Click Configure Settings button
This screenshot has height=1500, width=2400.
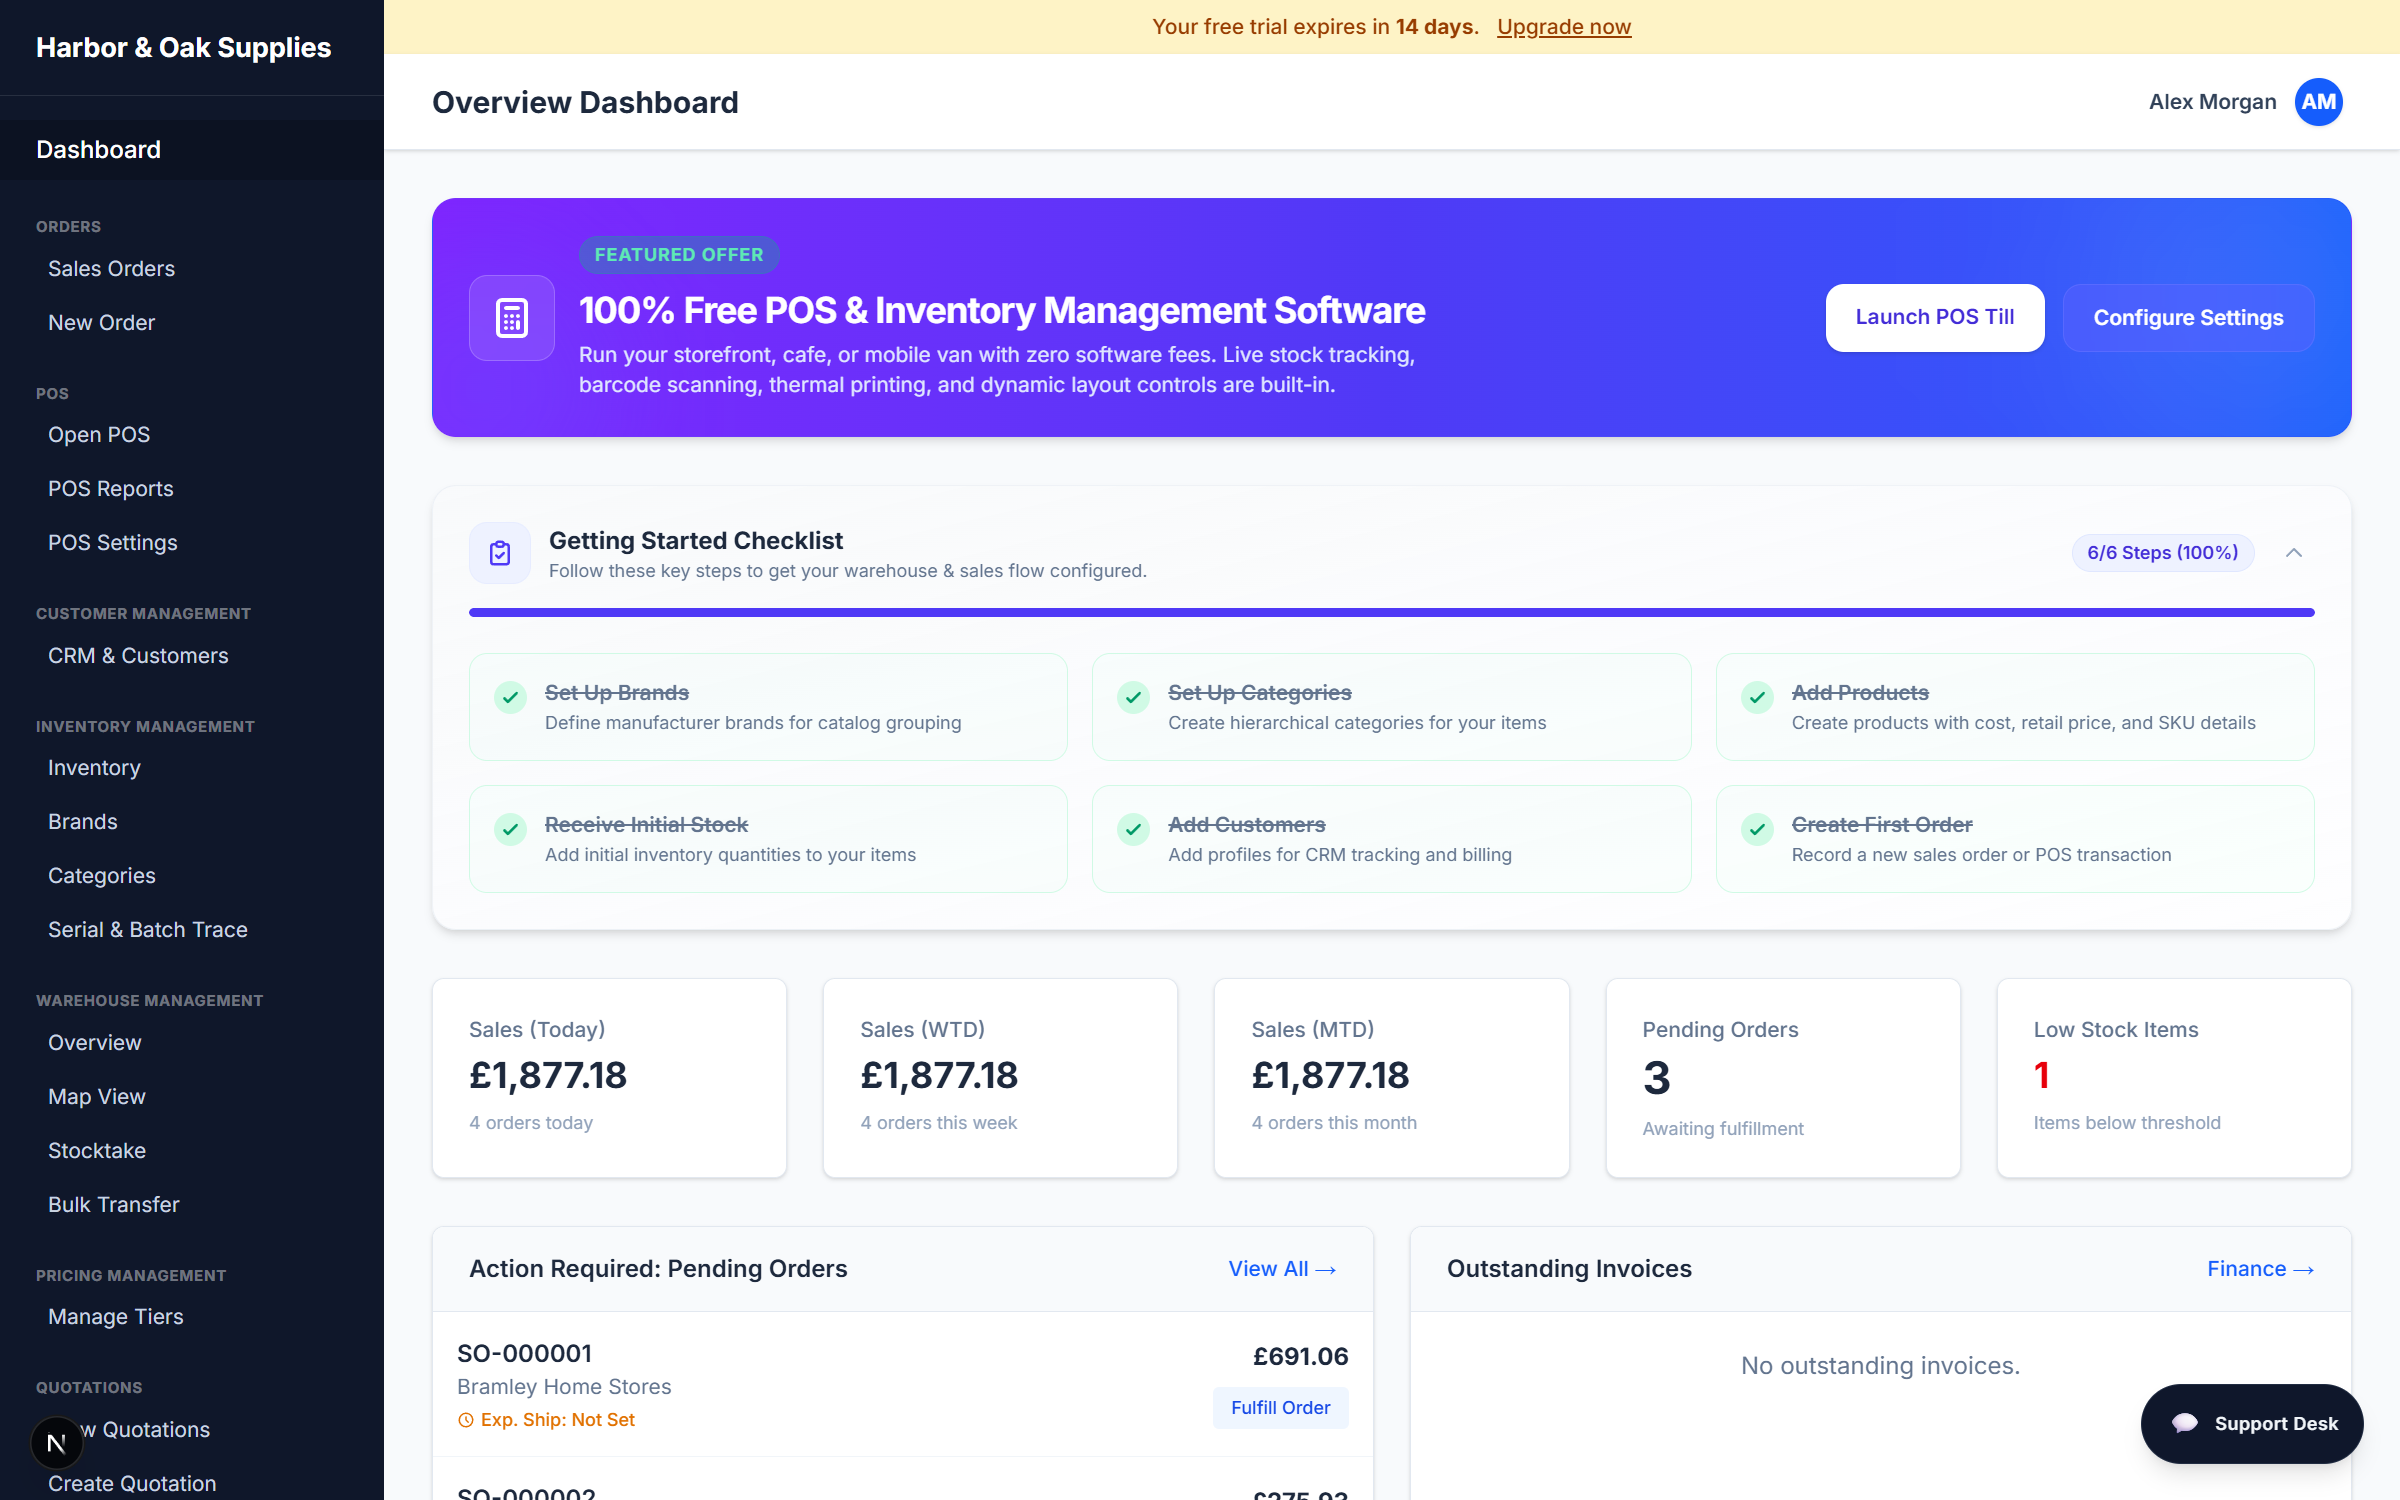click(x=2188, y=318)
